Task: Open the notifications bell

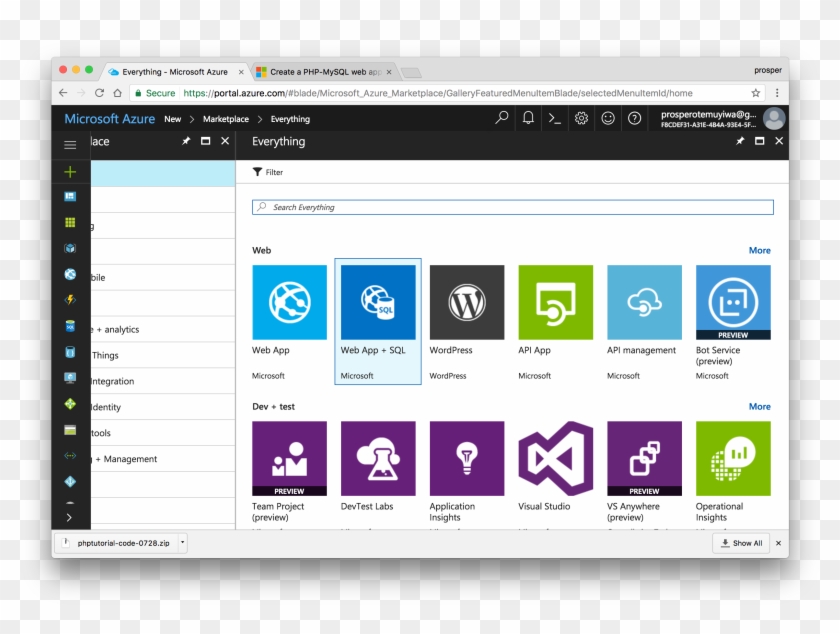Action: (527, 118)
